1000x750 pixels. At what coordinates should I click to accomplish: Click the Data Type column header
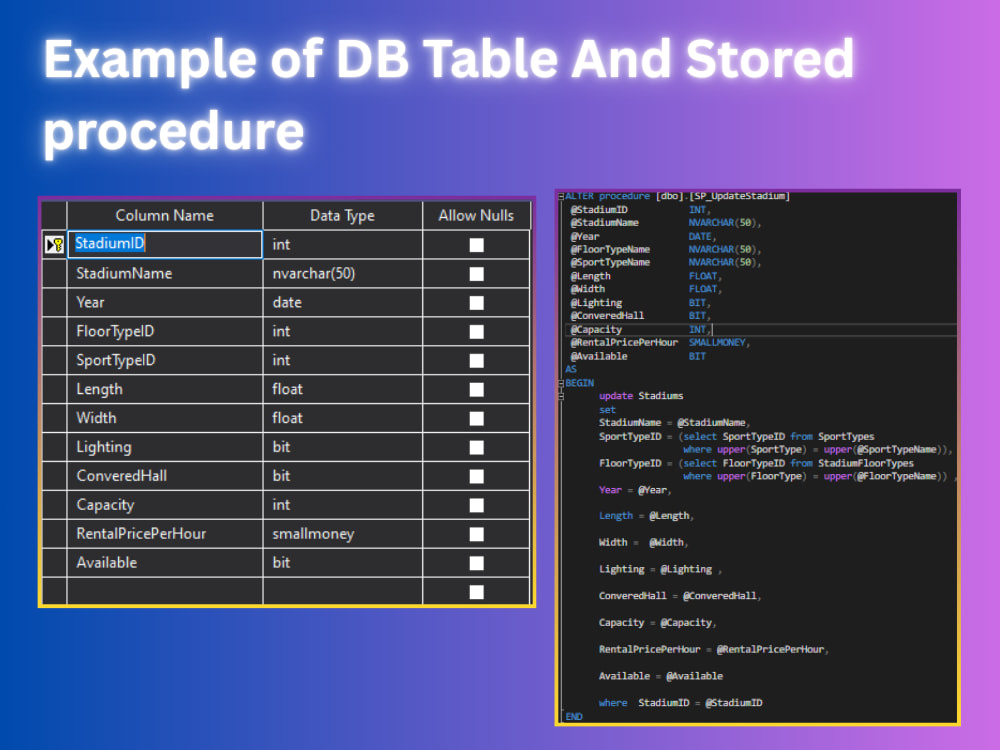point(342,216)
